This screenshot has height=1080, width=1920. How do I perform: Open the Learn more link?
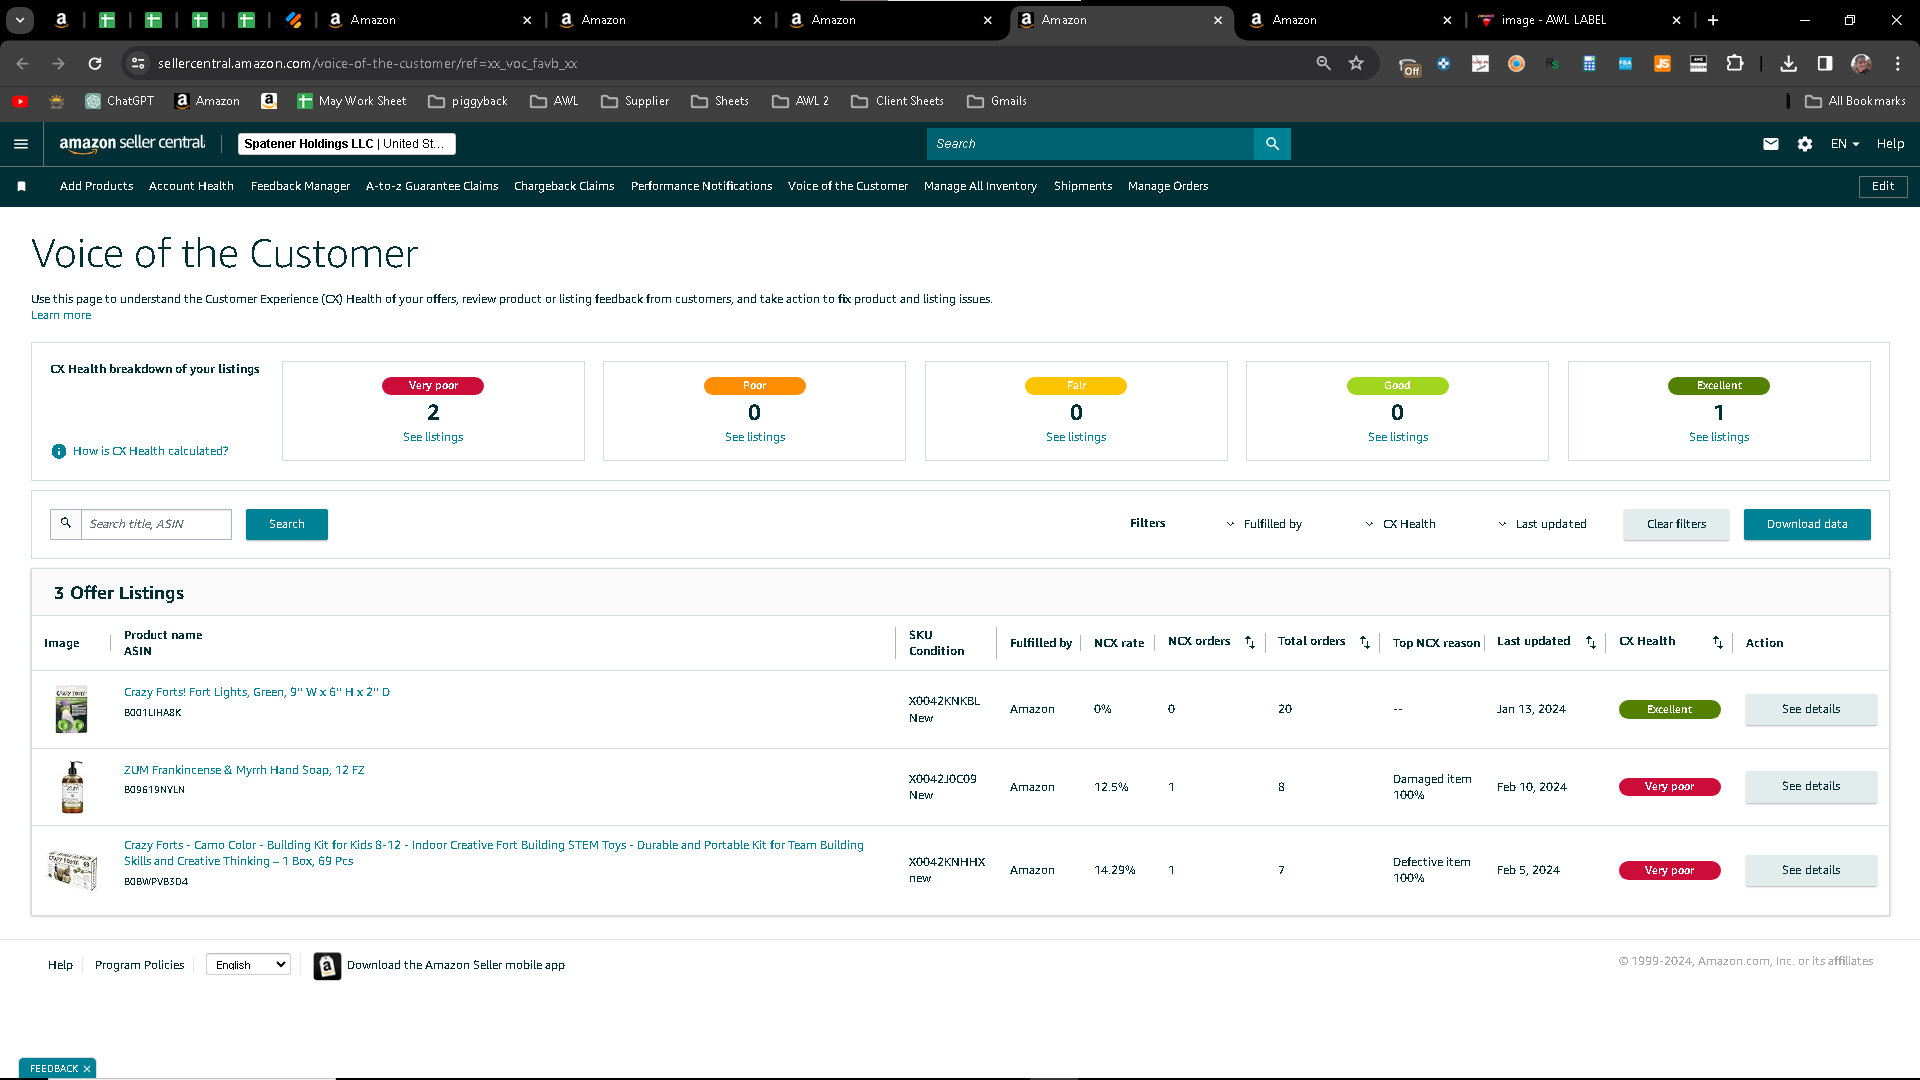click(x=61, y=315)
